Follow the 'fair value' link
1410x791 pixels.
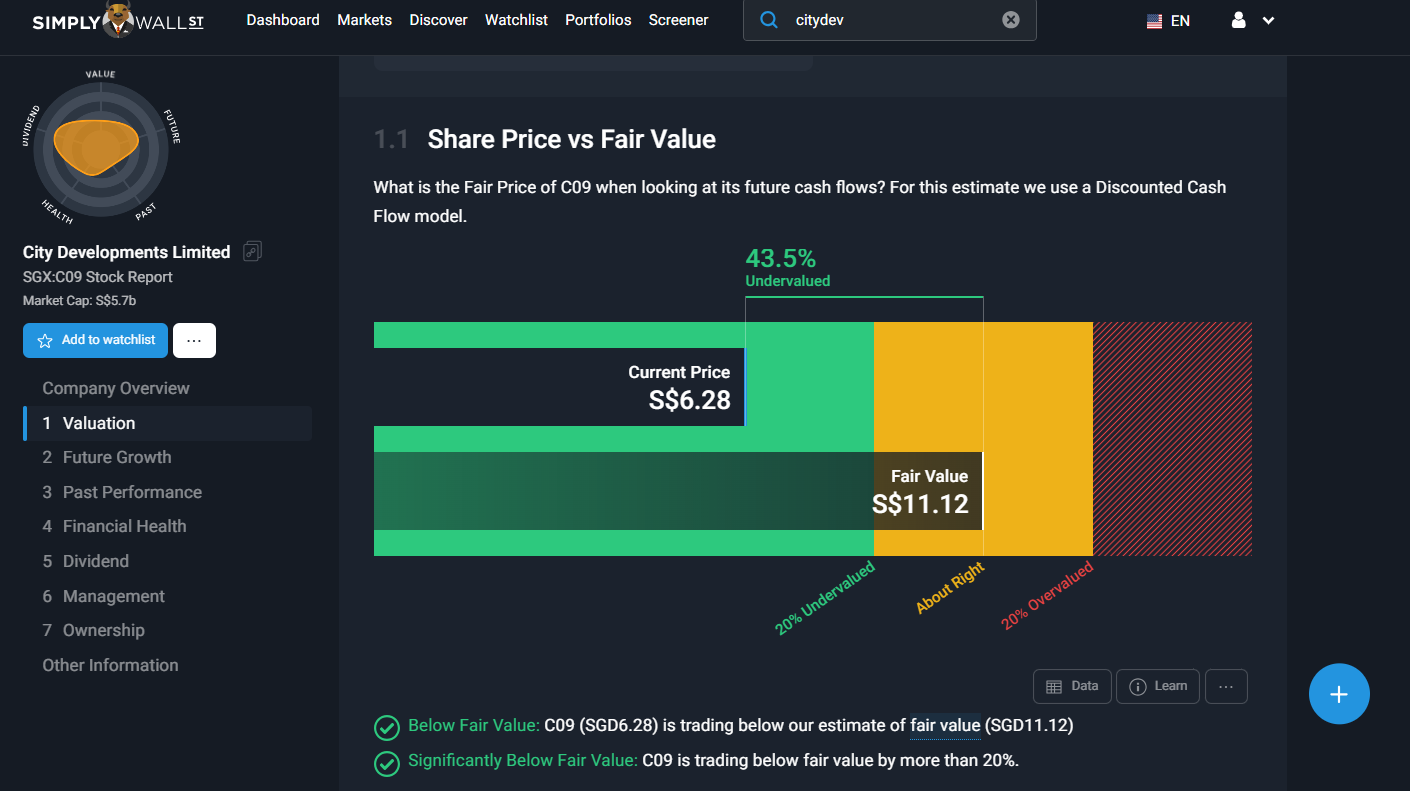pyautogui.click(x=945, y=725)
